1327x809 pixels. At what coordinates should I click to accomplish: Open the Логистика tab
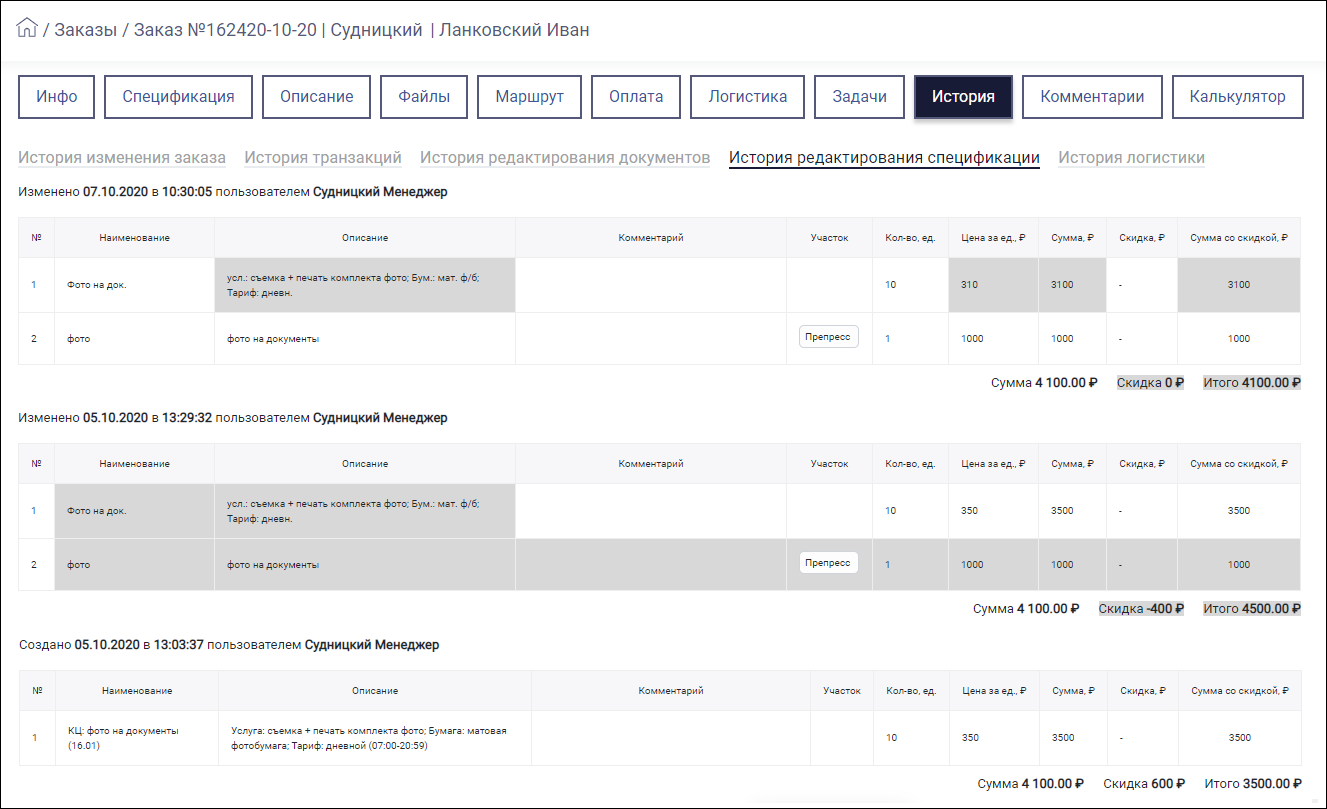coord(748,97)
